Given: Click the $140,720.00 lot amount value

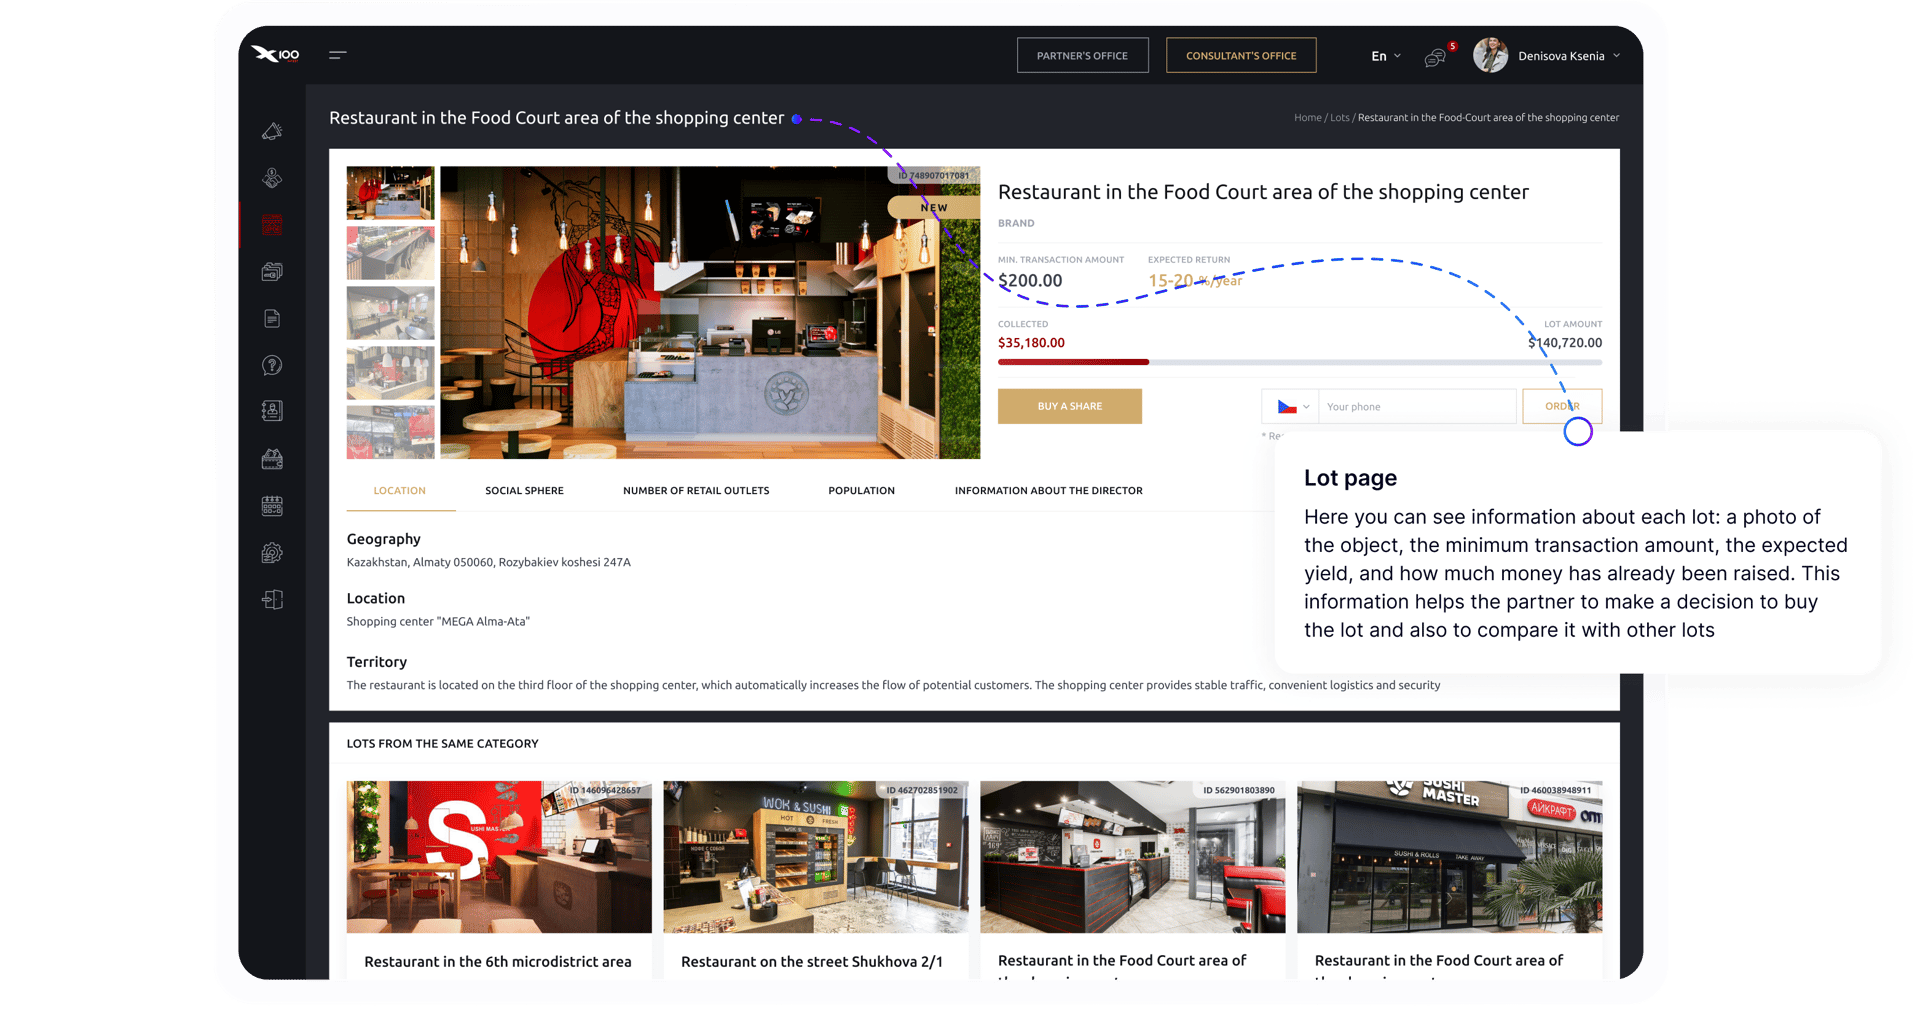Looking at the screenshot, I should 1565,343.
